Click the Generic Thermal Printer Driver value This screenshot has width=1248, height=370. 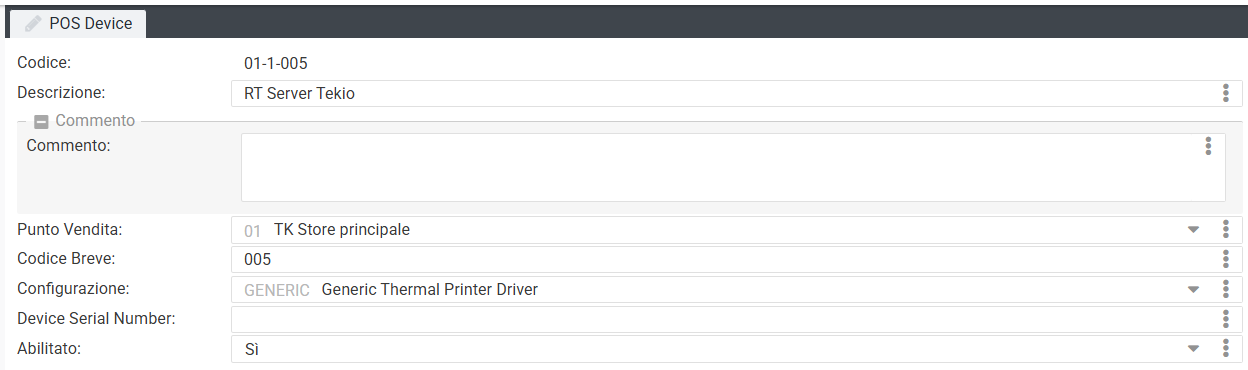pyautogui.click(x=430, y=290)
